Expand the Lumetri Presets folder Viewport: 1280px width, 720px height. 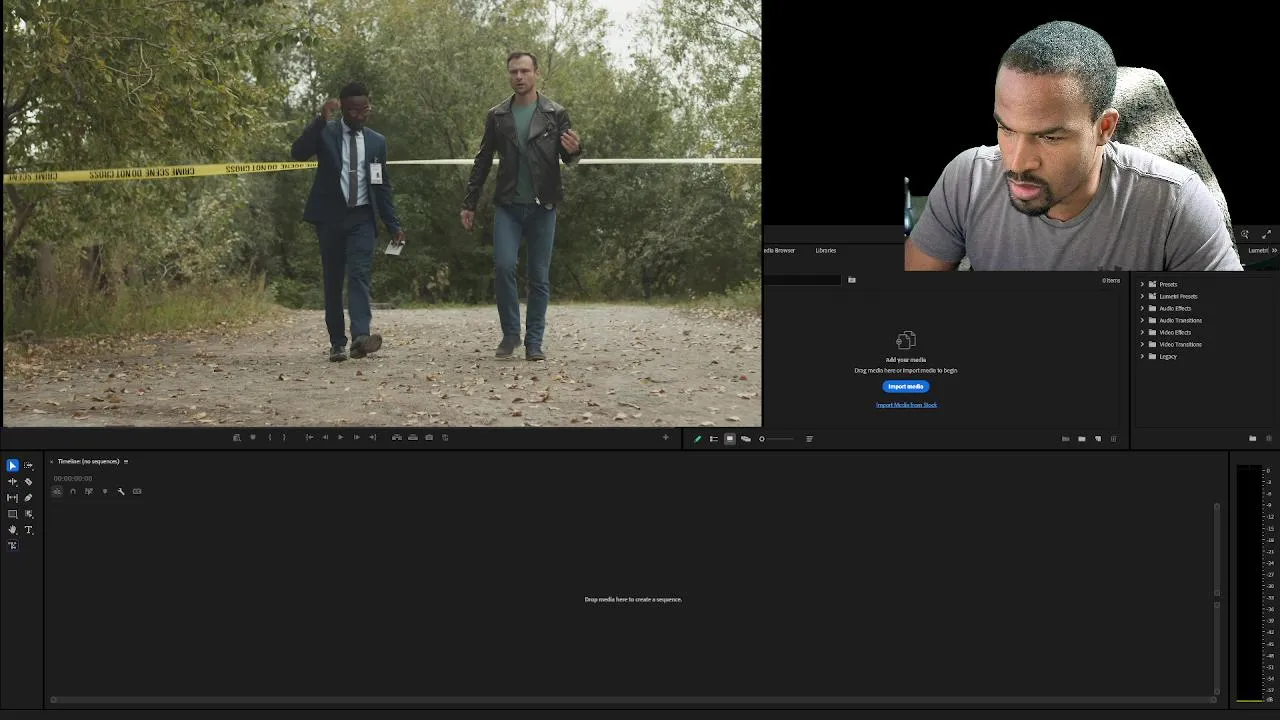click(x=1142, y=296)
